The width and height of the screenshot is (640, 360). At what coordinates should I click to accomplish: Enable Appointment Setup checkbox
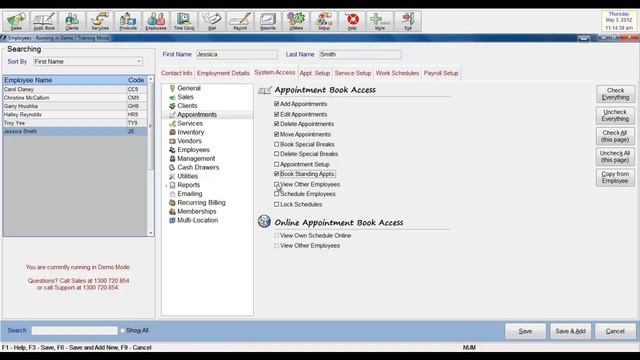(x=277, y=164)
